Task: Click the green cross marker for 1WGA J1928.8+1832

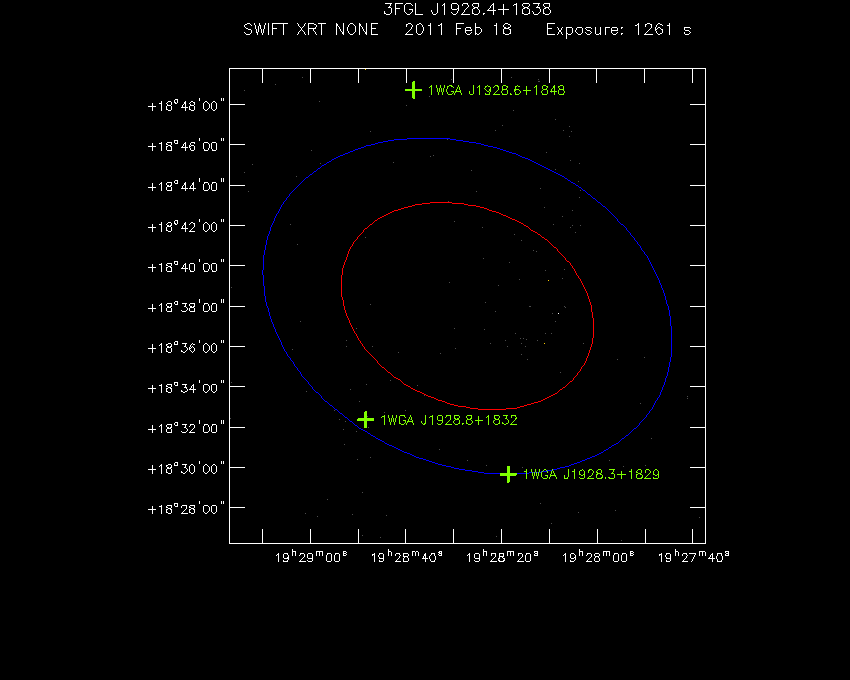Action: click(365, 420)
